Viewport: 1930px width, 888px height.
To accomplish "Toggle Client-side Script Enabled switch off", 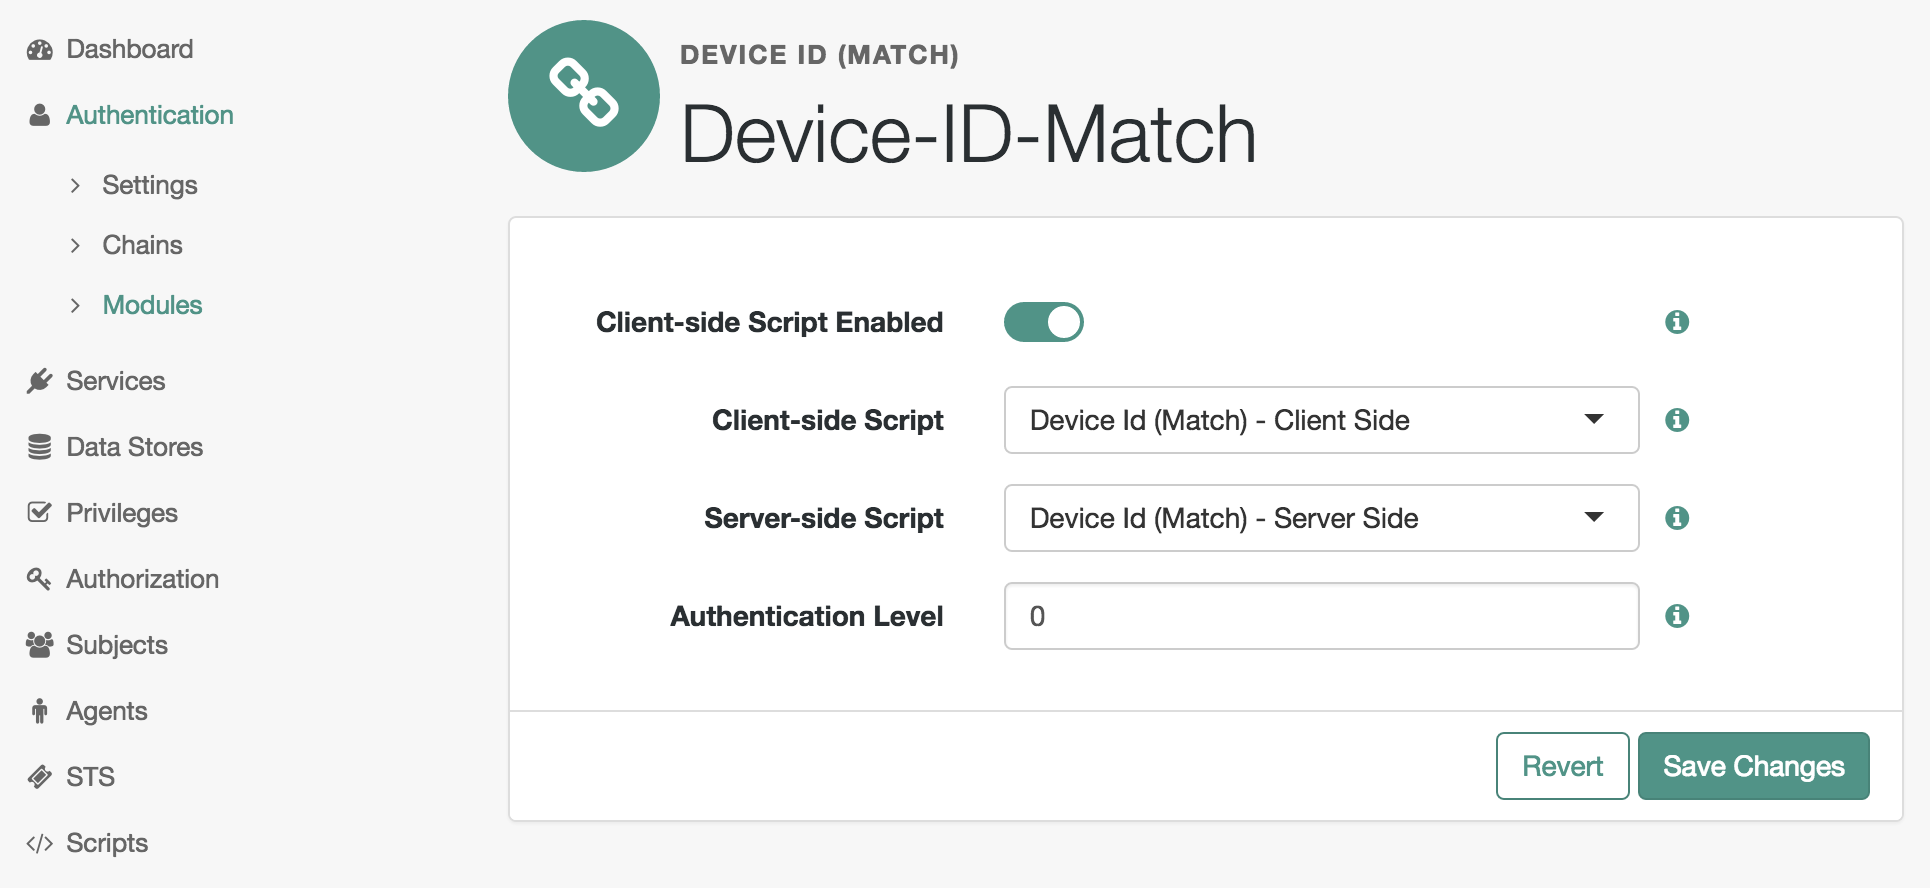I will point(1043,322).
